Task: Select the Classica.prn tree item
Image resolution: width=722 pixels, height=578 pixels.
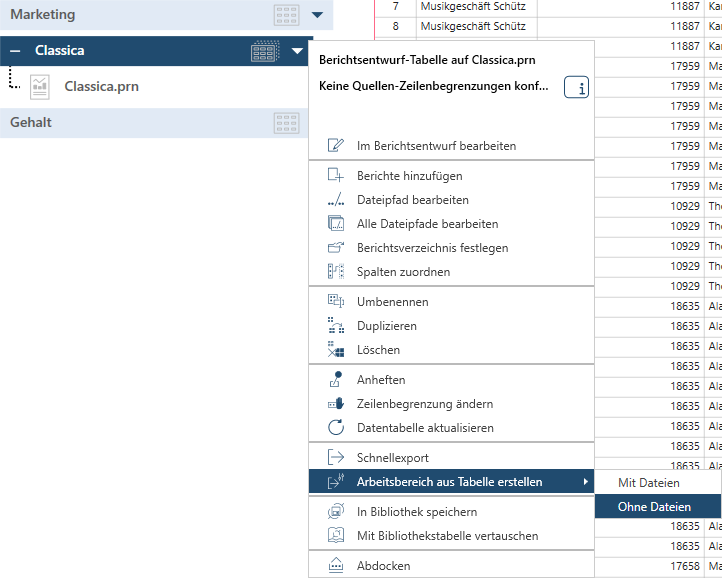Action: point(101,86)
